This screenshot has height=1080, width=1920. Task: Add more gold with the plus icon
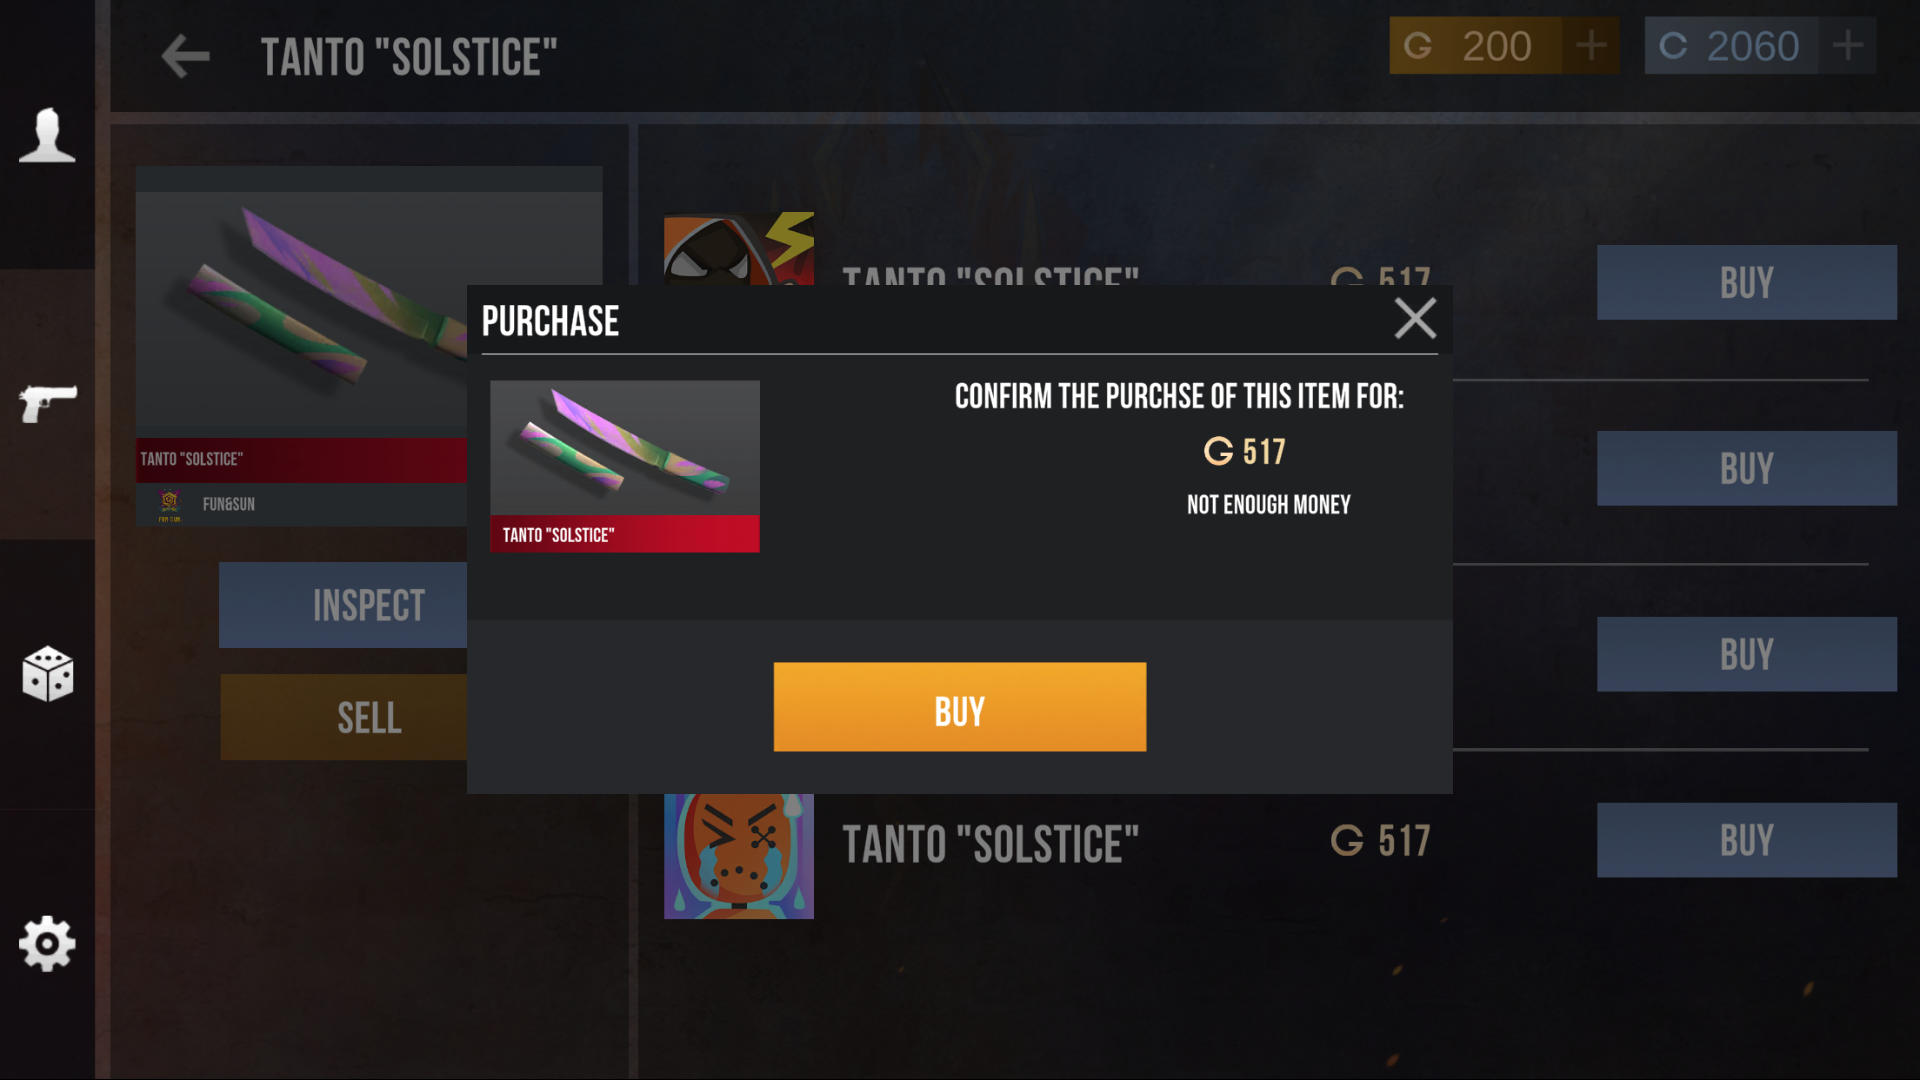pyautogui.click(x=1590, y=45)
